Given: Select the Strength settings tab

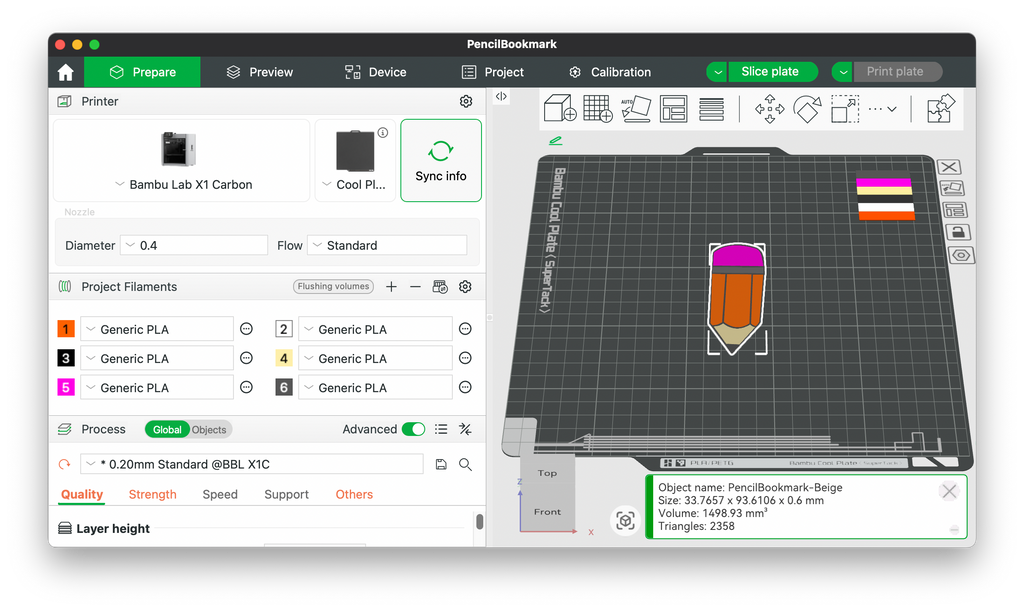Looking at the screenshot, I should (x=153, y=494).
